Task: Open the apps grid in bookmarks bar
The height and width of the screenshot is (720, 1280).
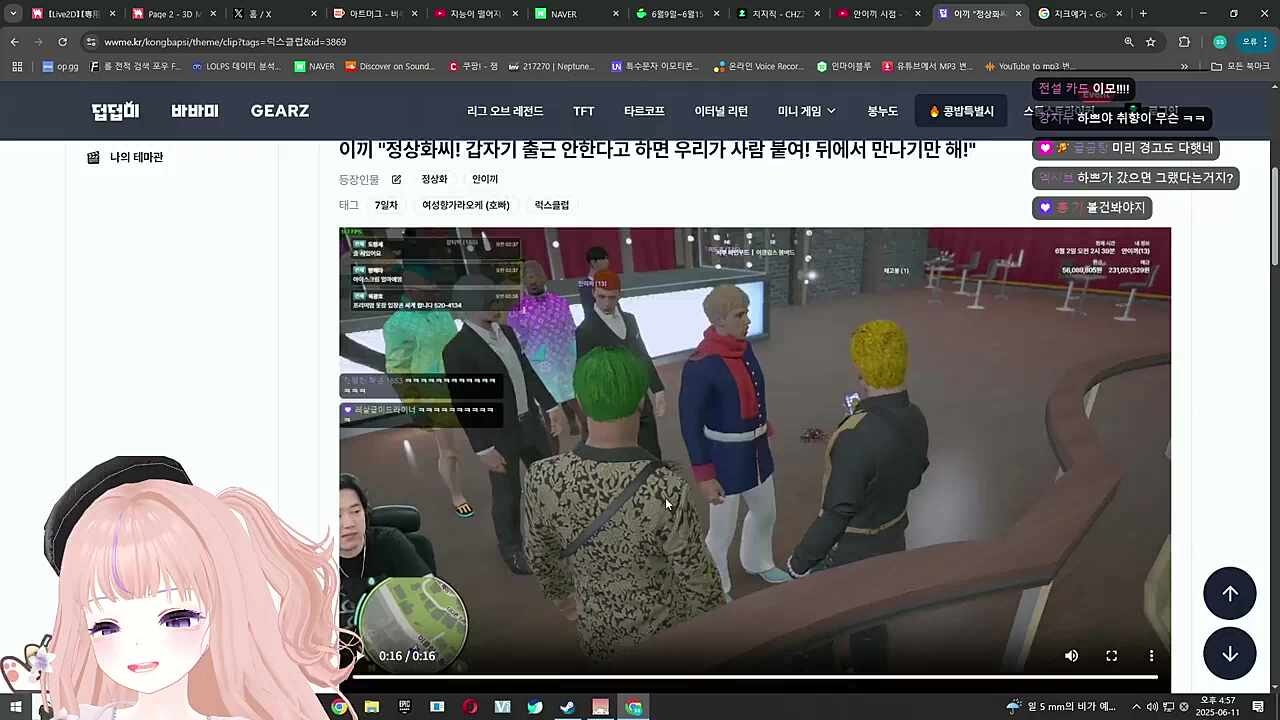Action: pyautogui.click(x=17, y=66)
